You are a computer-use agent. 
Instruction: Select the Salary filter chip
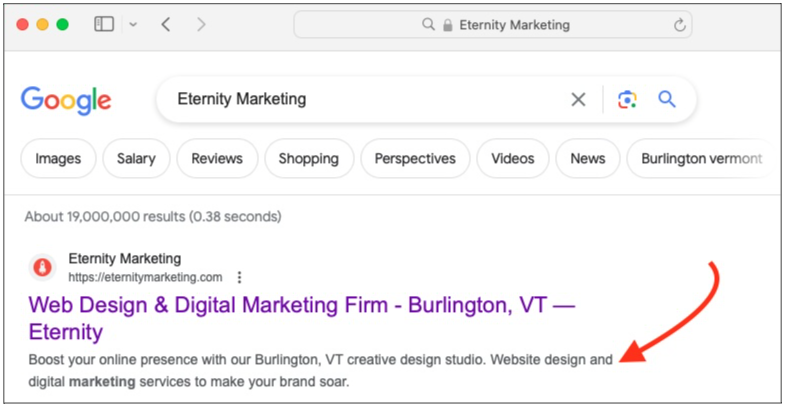[x=136, y=158]
